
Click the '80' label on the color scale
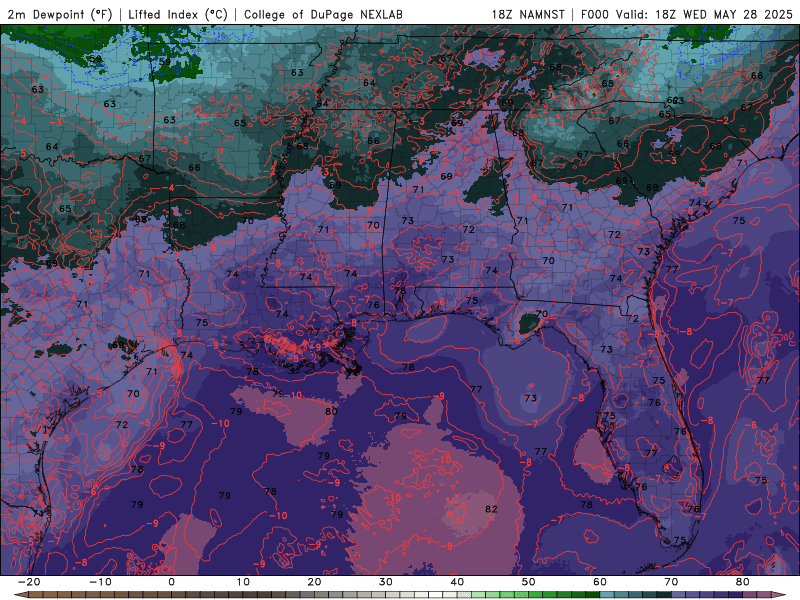tap(743, 582)
